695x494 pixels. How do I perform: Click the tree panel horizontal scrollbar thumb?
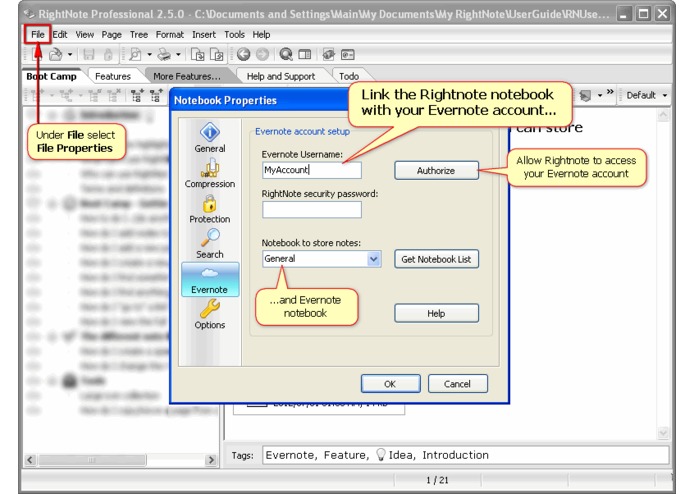(x=92, y=460)
